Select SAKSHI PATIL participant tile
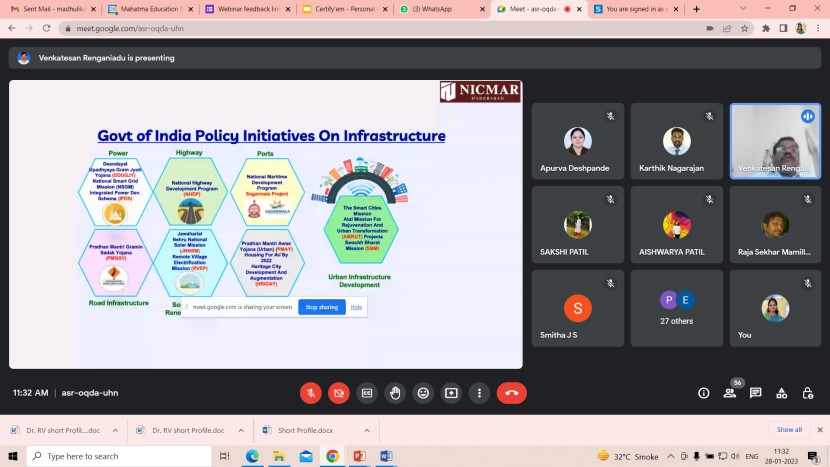This screenshot has width=830, height=467. click(x=578, y=224)
